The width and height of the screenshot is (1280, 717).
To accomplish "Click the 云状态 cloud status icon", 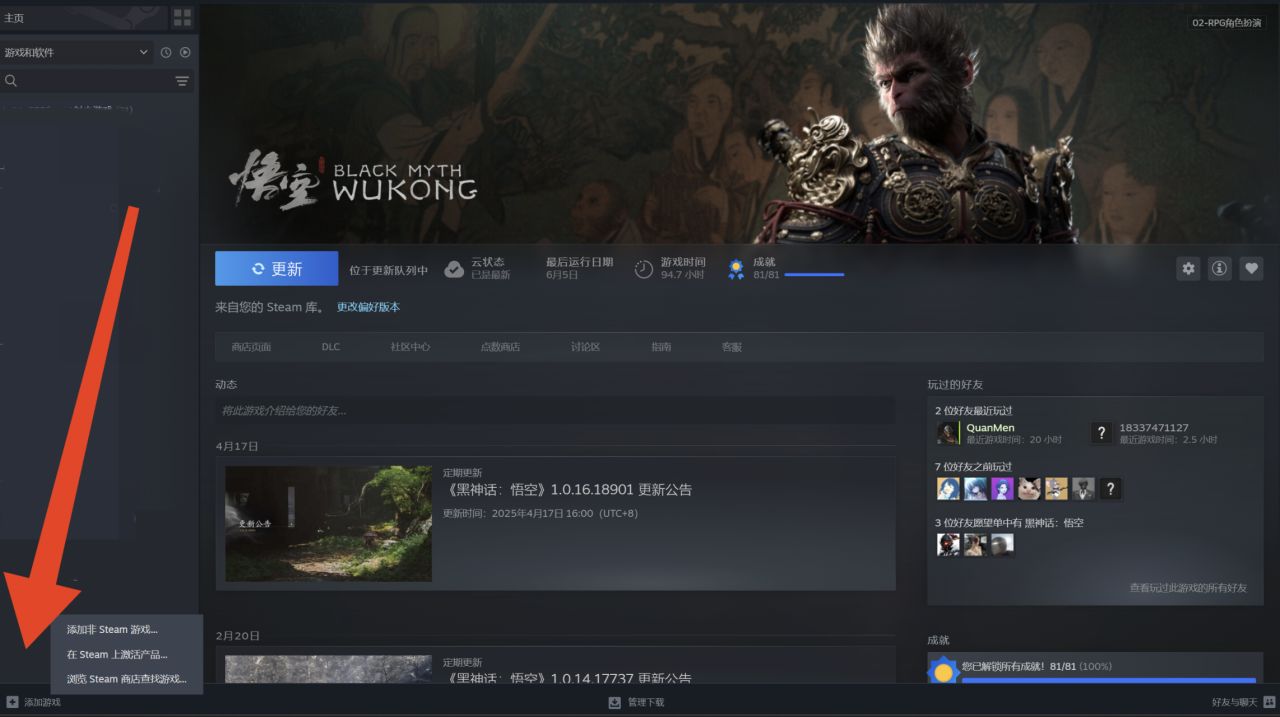I will (x=454, y=269).
